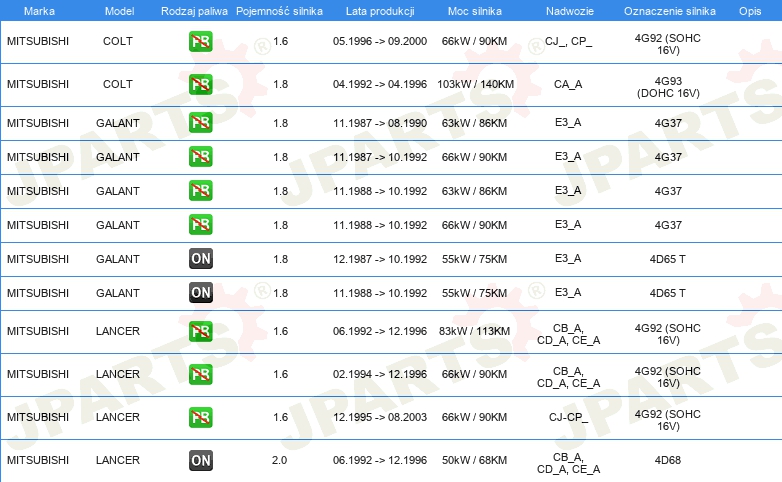Click the petrol fuel icon for COLT 1.8 140KM
This screenshot has height=482, width=782.
[200, 84]
